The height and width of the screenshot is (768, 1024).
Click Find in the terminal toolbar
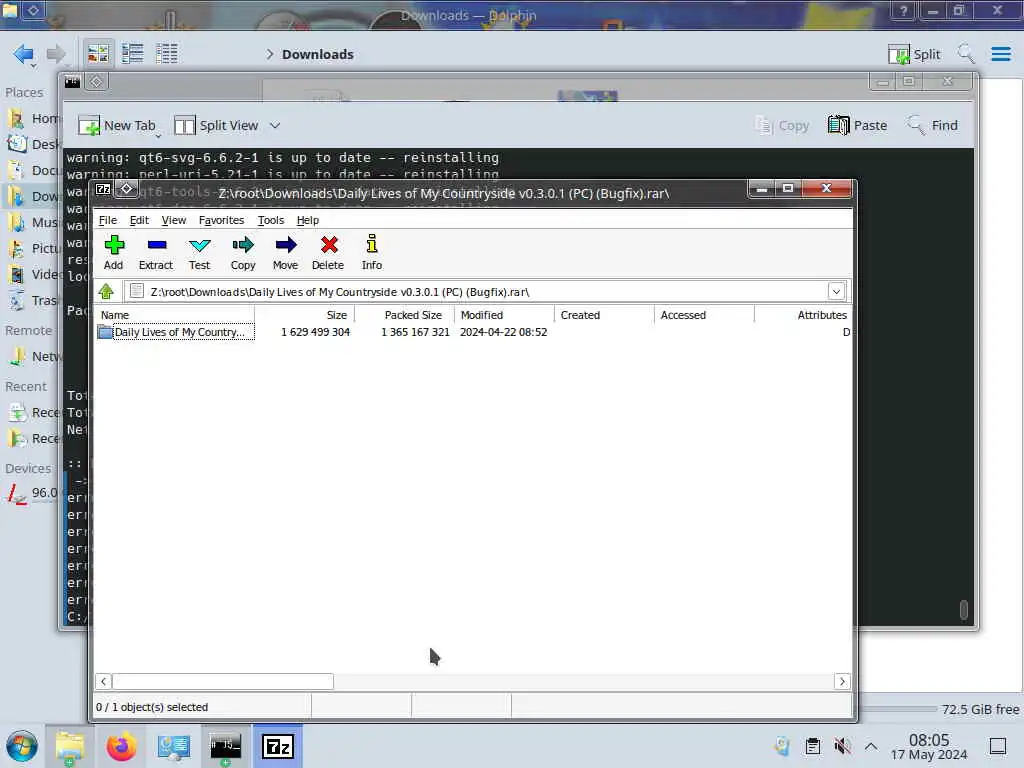(933, 125)
